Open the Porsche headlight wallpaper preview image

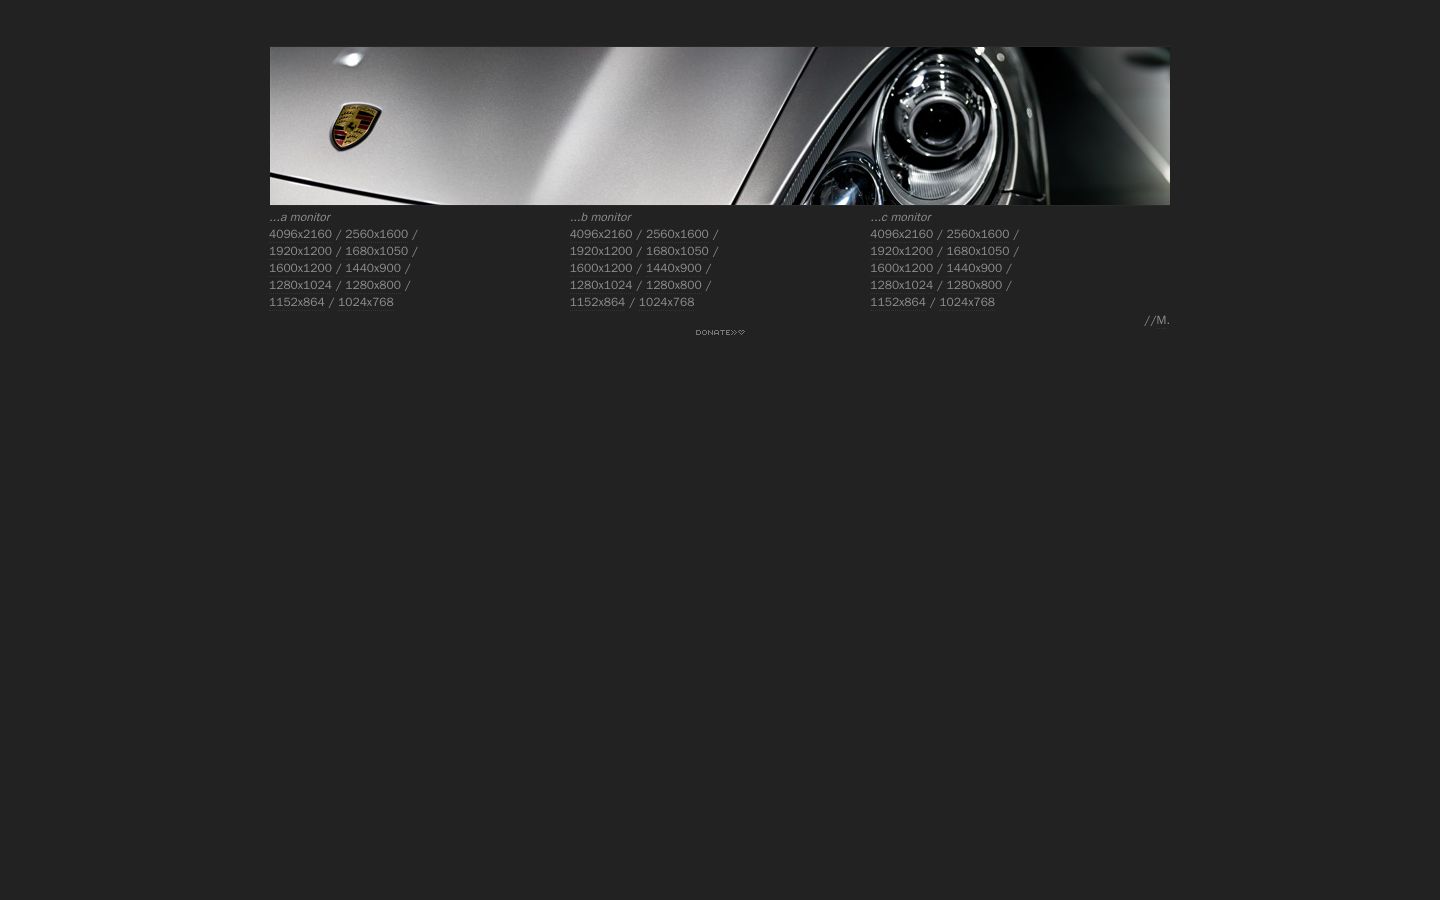click(720, 126)
